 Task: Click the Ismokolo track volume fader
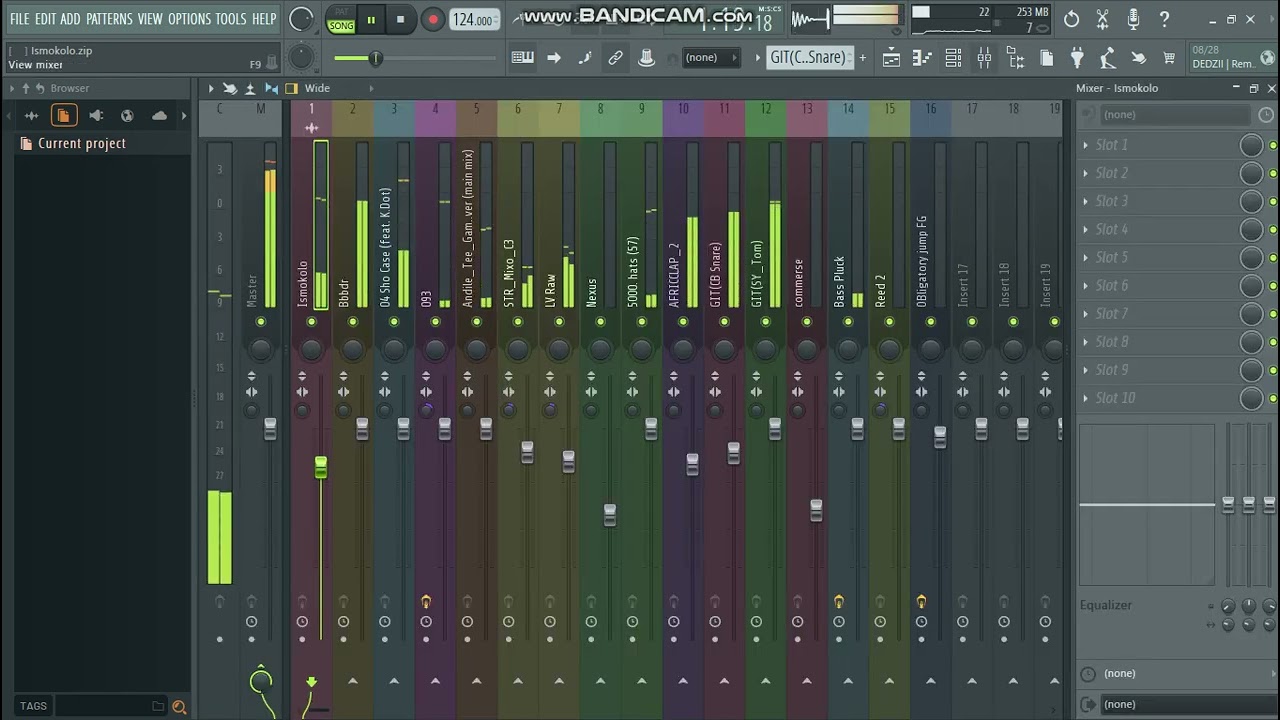click(321, 467)
